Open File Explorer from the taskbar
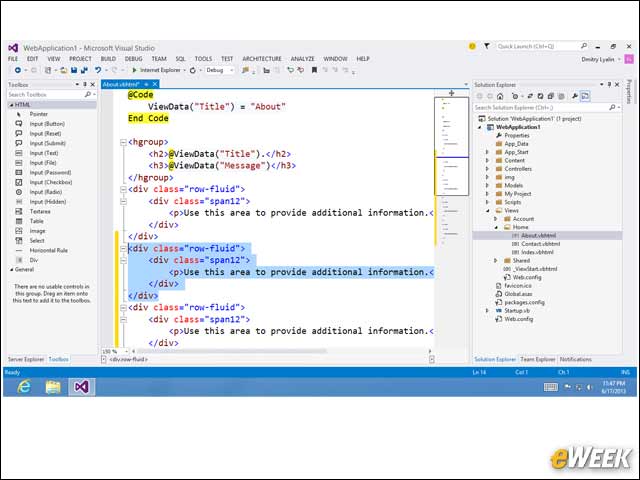 (53, 386)
